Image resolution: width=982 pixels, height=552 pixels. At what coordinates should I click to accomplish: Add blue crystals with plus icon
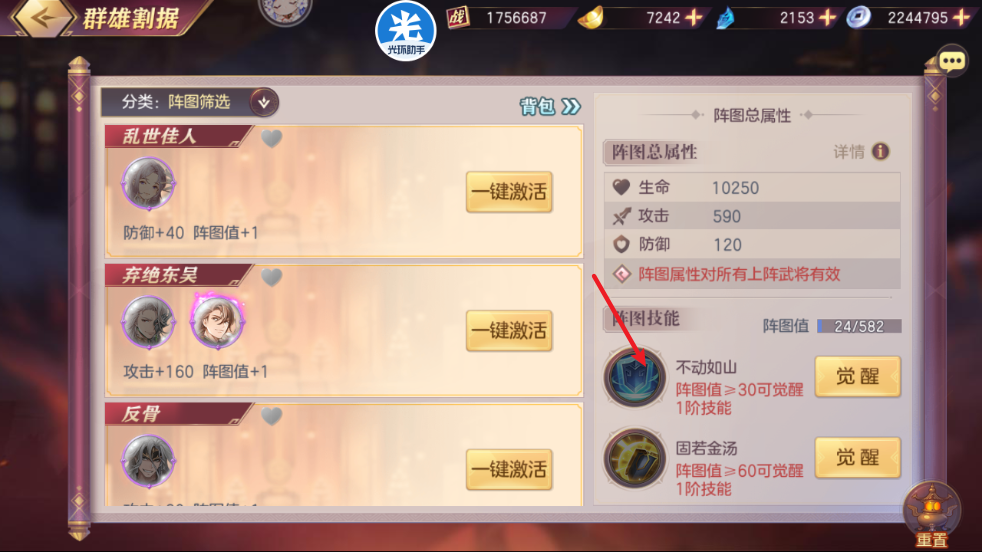point(828,18)
